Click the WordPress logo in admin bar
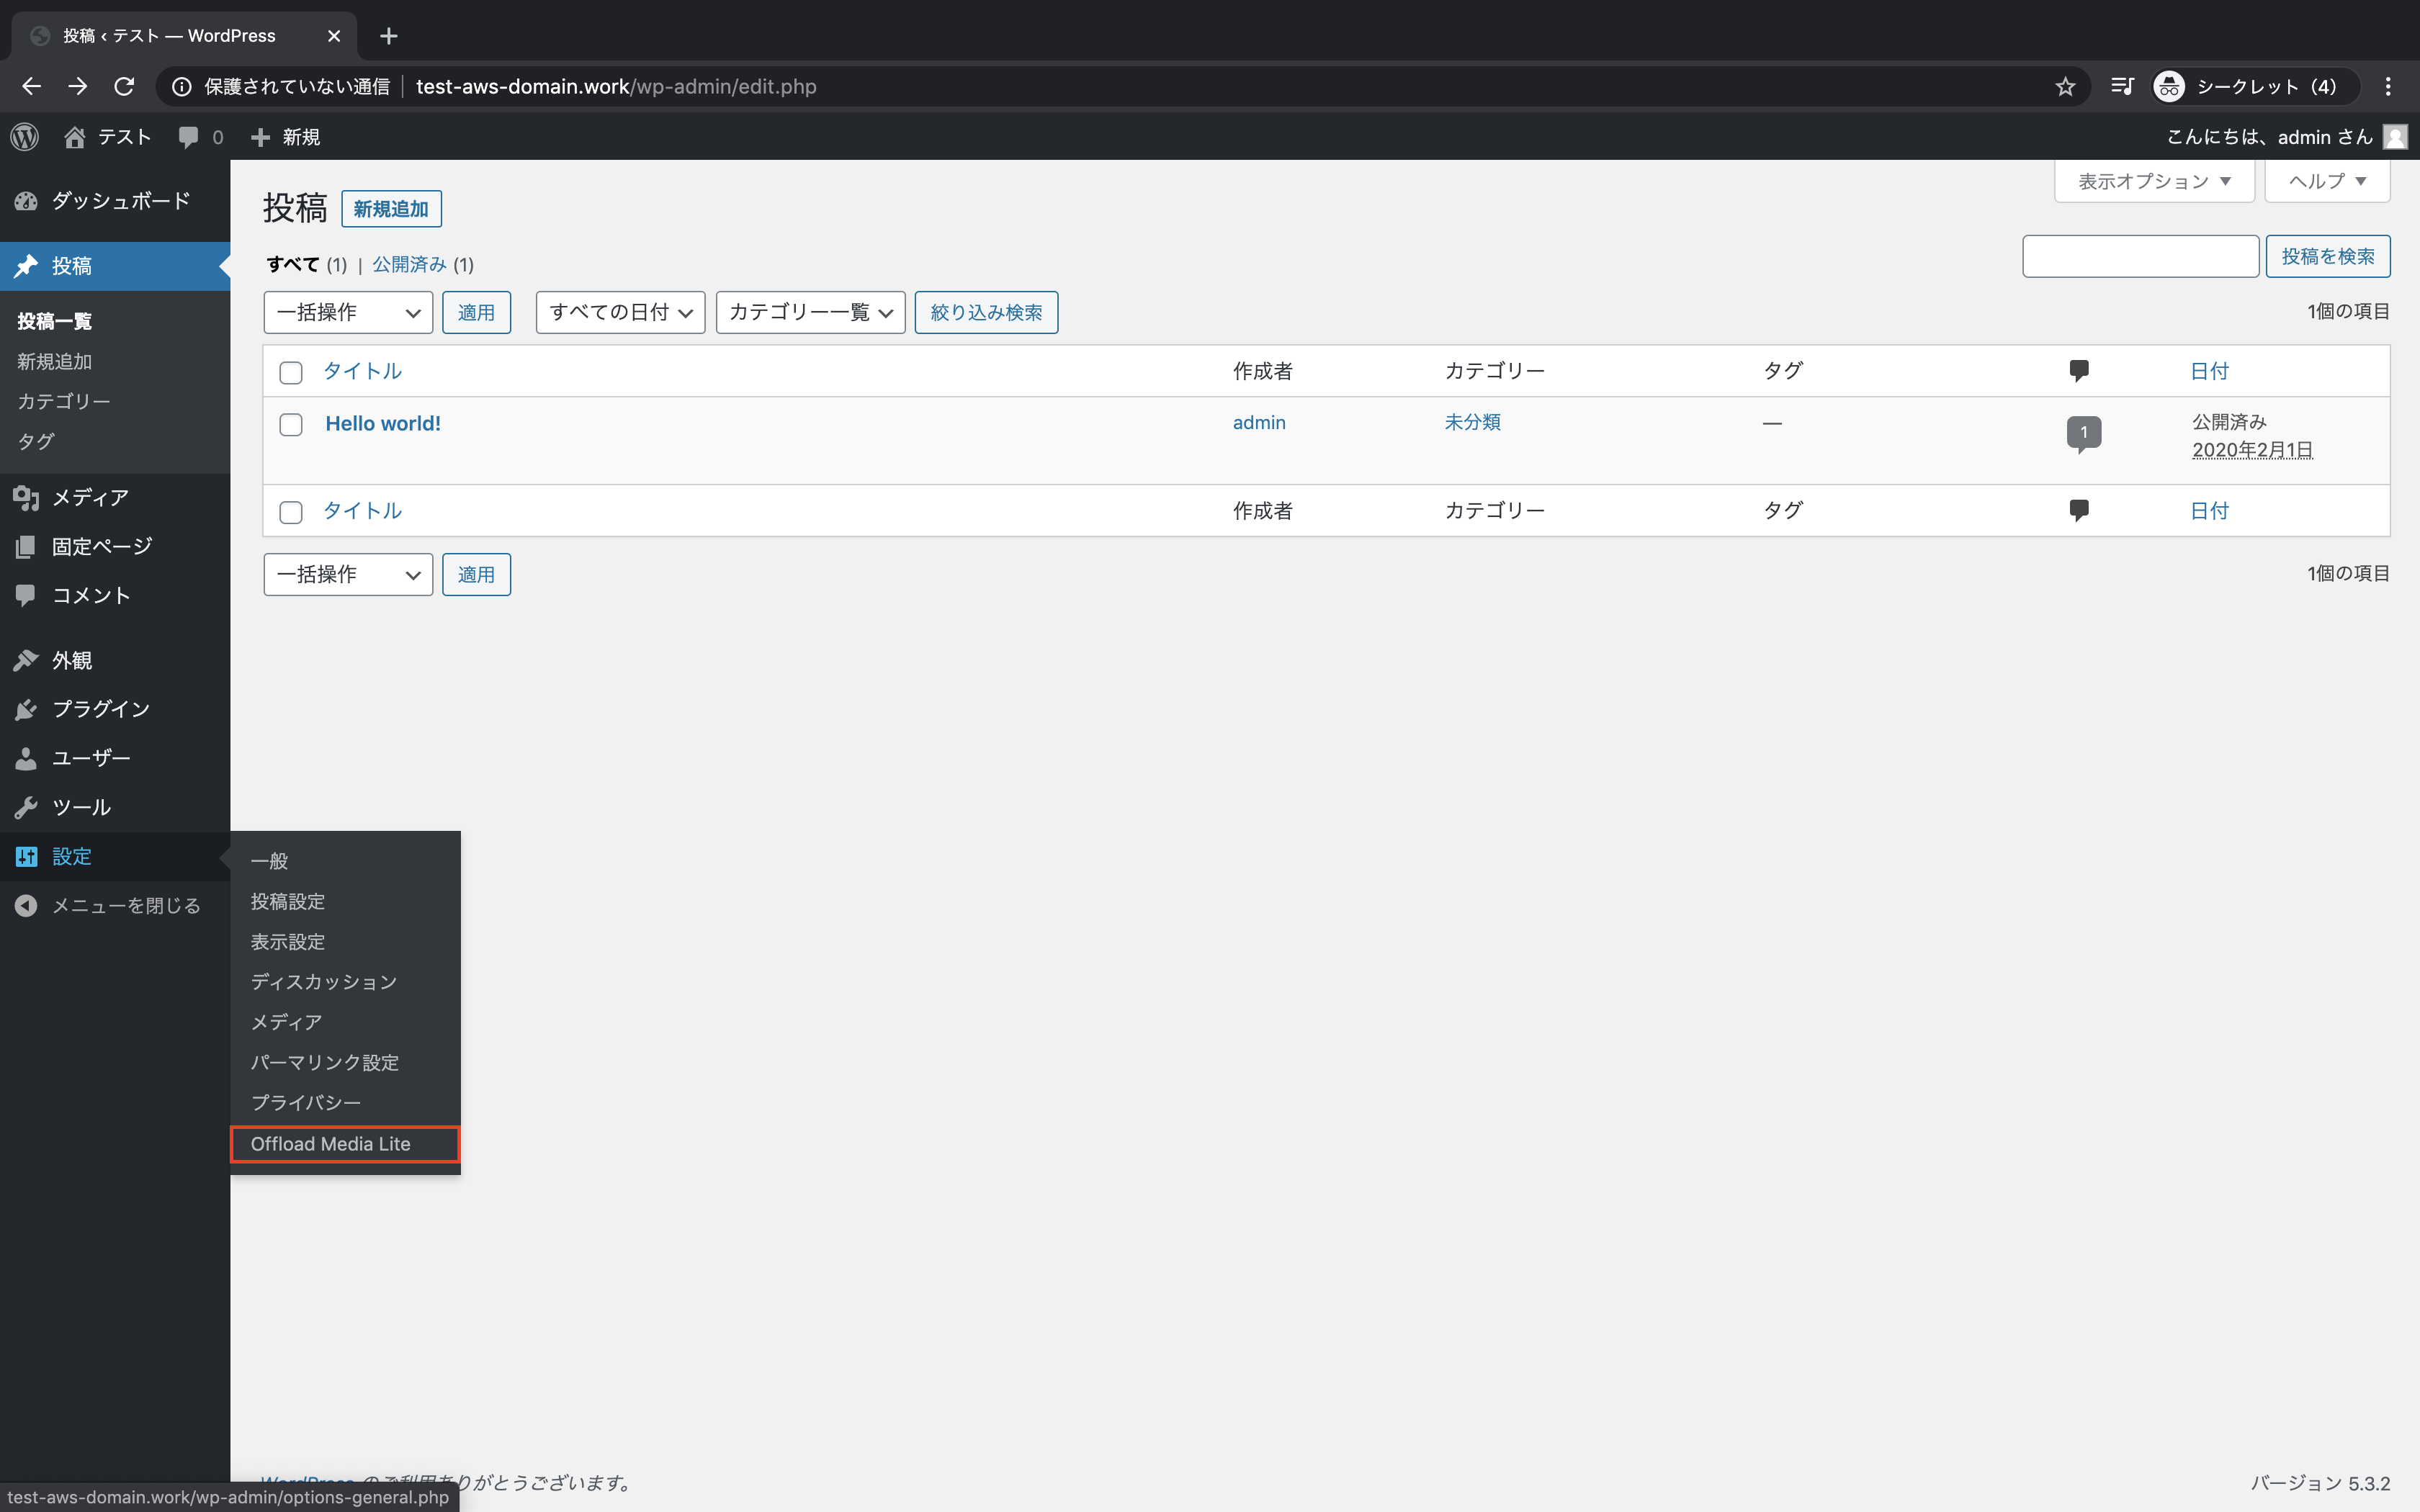Image resolution: width=2420 pixels, height=1512 pixels. click(x=25, y=137)
